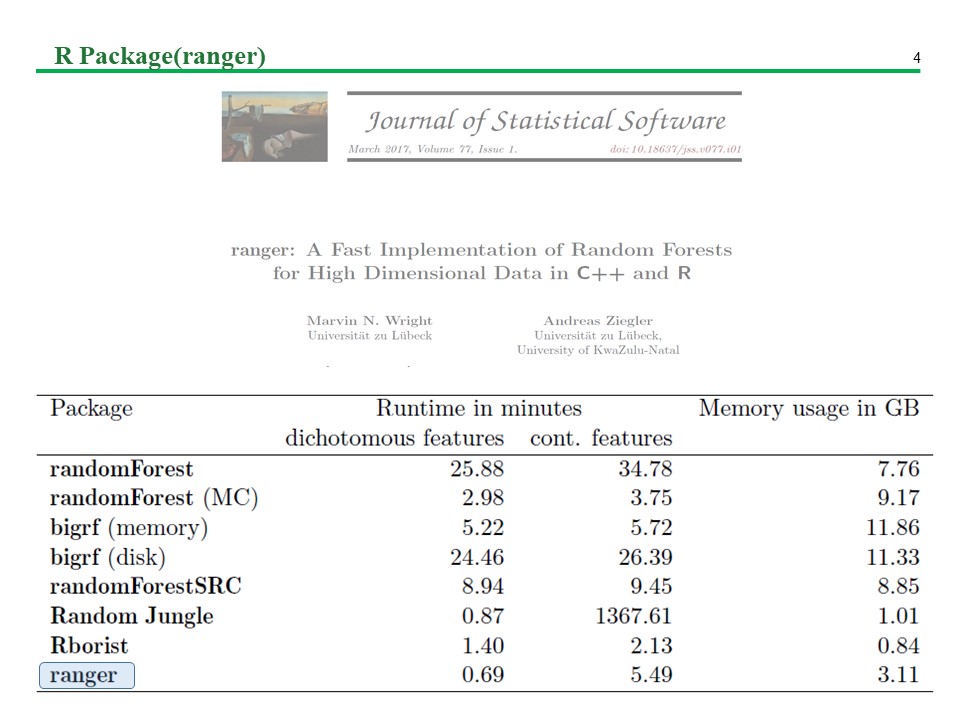
Task: Click the memory value 7.76
Action: (898, 469)
